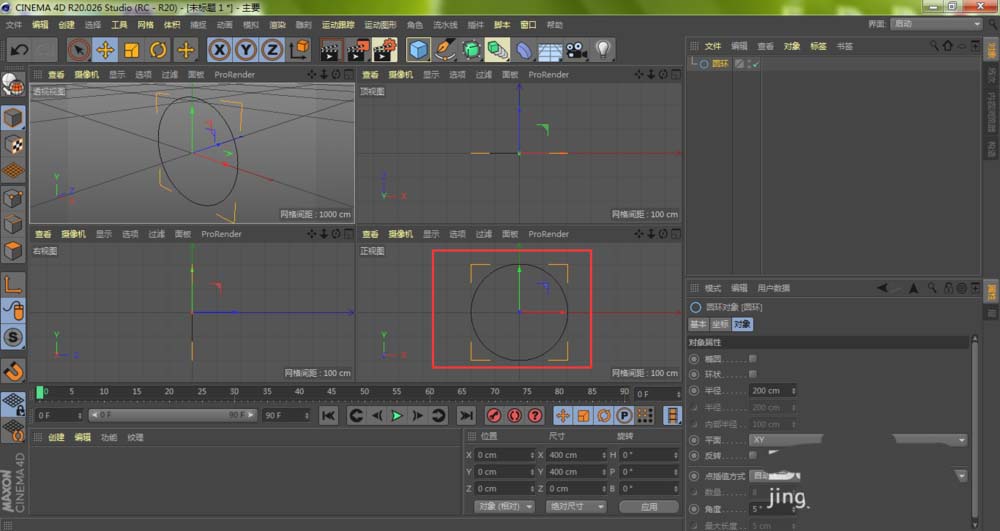
Task: Click the 应用 (Apply) button
Action: [649, 507]
